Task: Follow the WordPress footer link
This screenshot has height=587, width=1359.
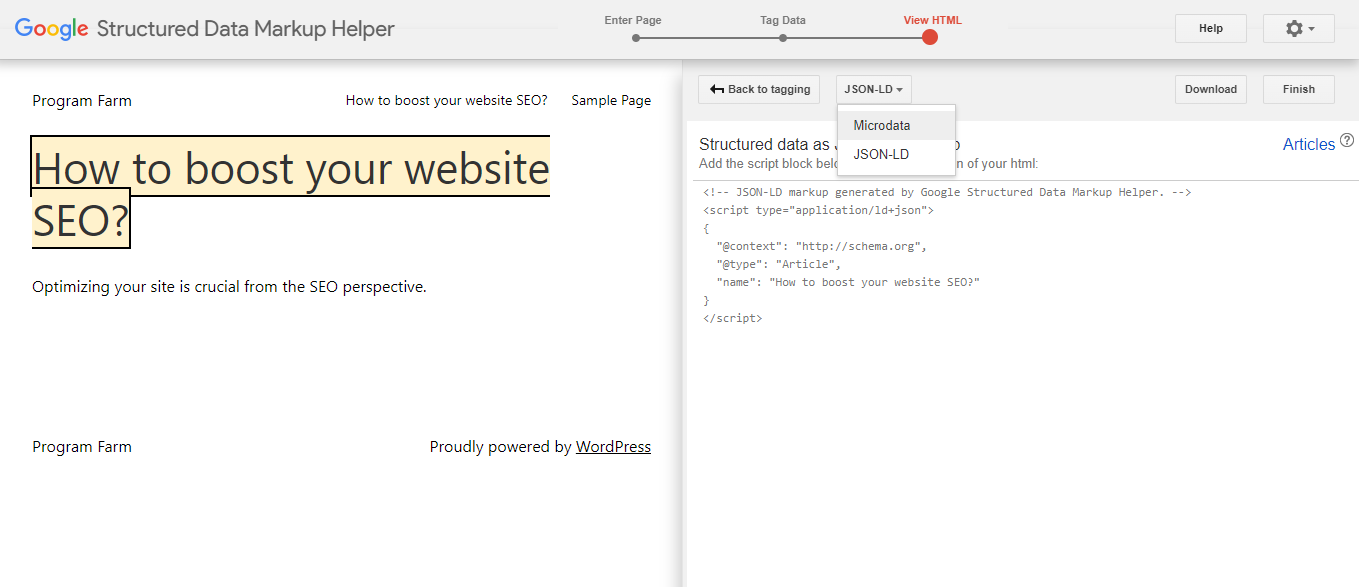Action: [613, 447]
